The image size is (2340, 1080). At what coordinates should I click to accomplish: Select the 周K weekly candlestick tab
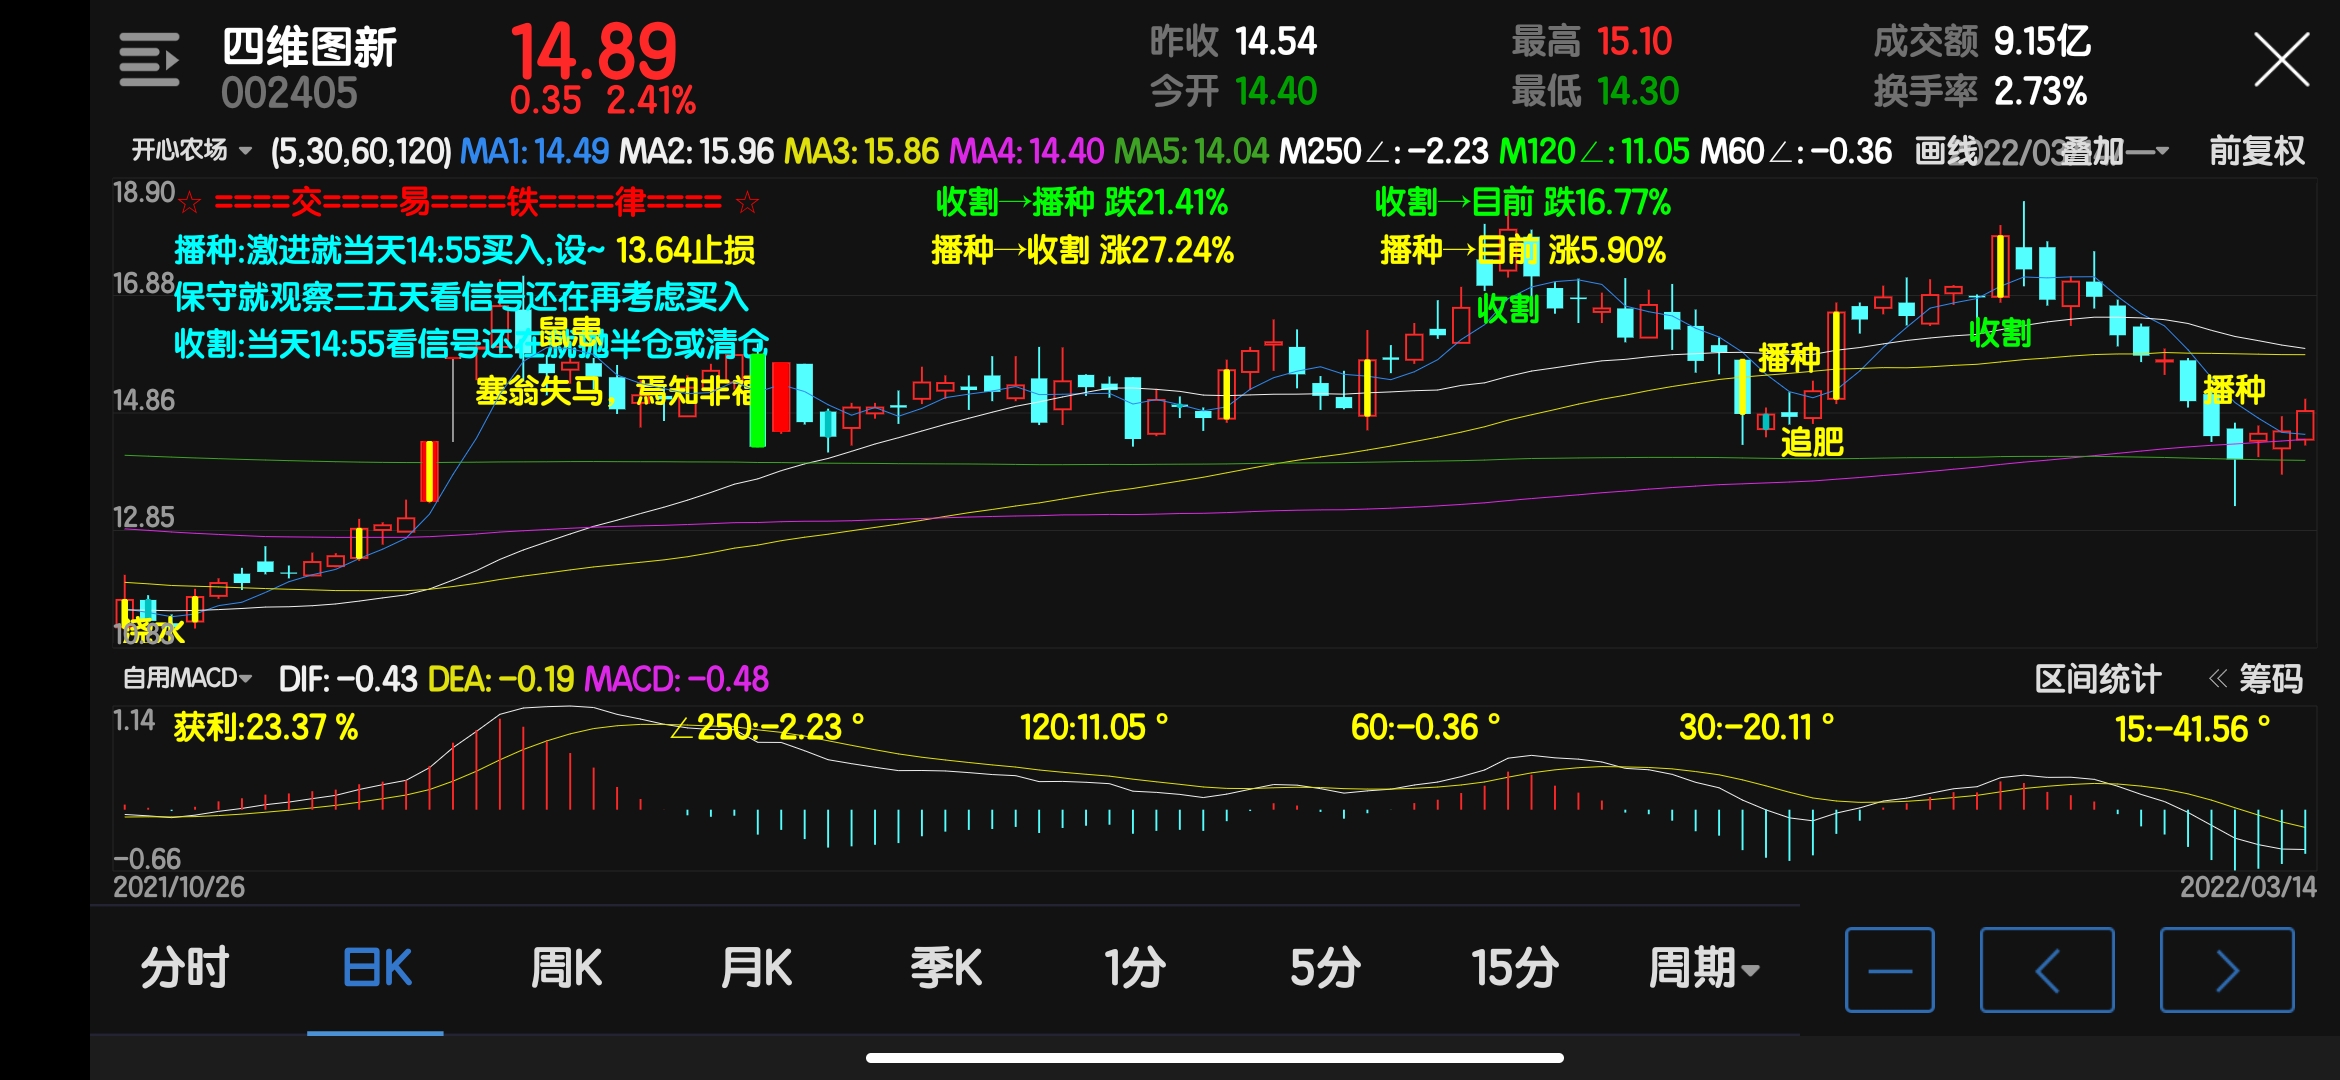tap(566, 968)
